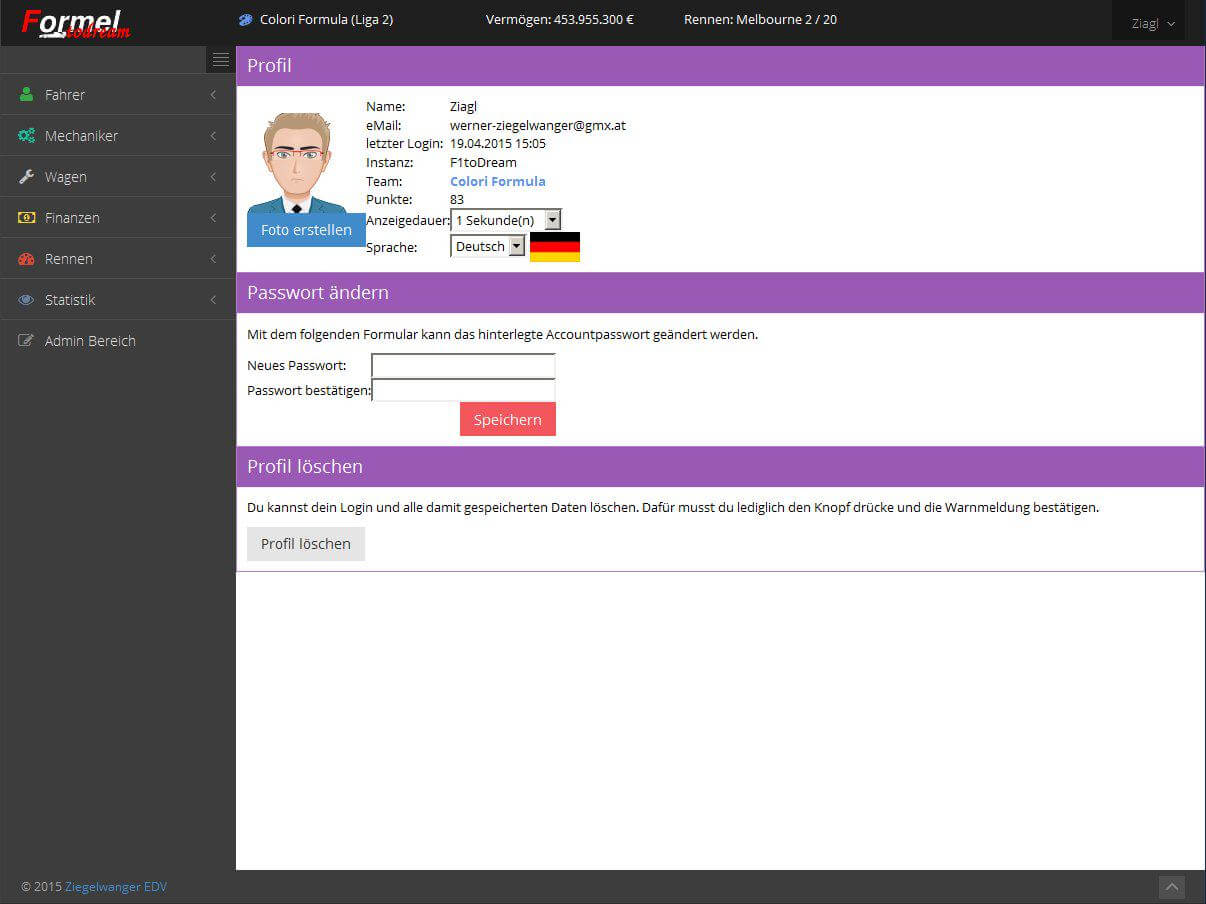Click the Wagen wrench icon
The image size is (1206, 904).
pos(27,177)
